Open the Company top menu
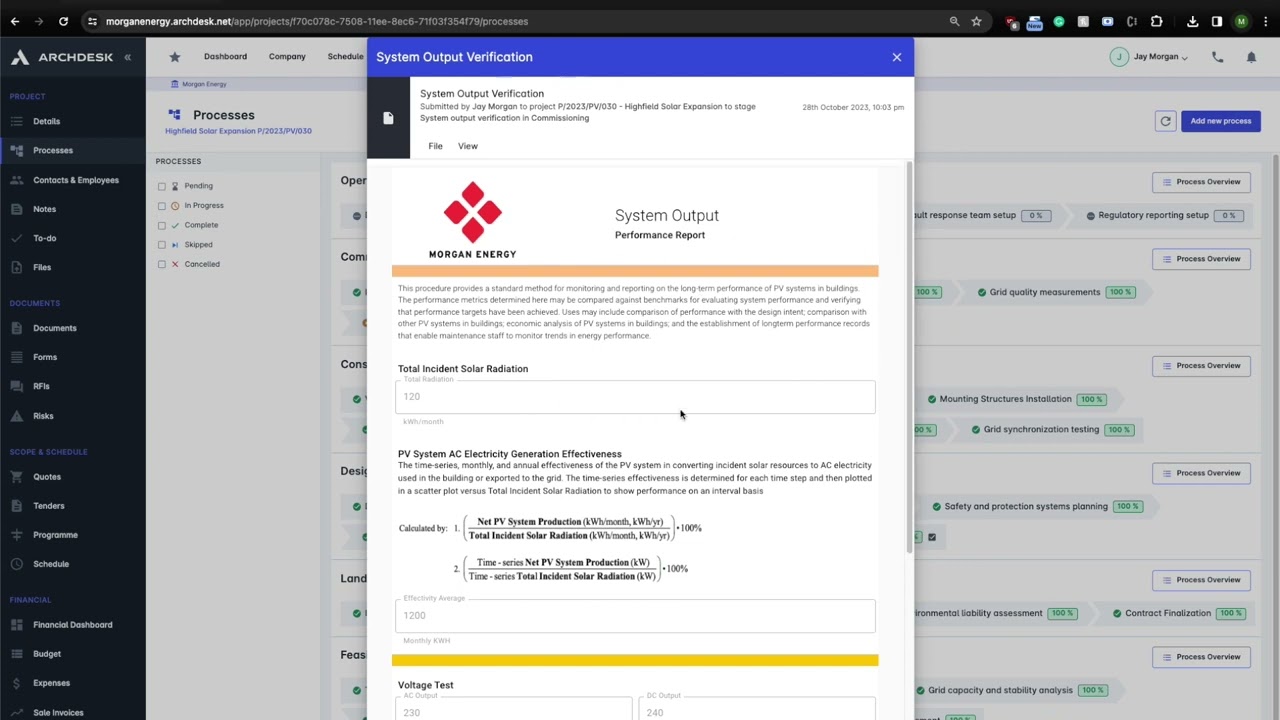This screenshot has height=720, width=1280. 287,57
